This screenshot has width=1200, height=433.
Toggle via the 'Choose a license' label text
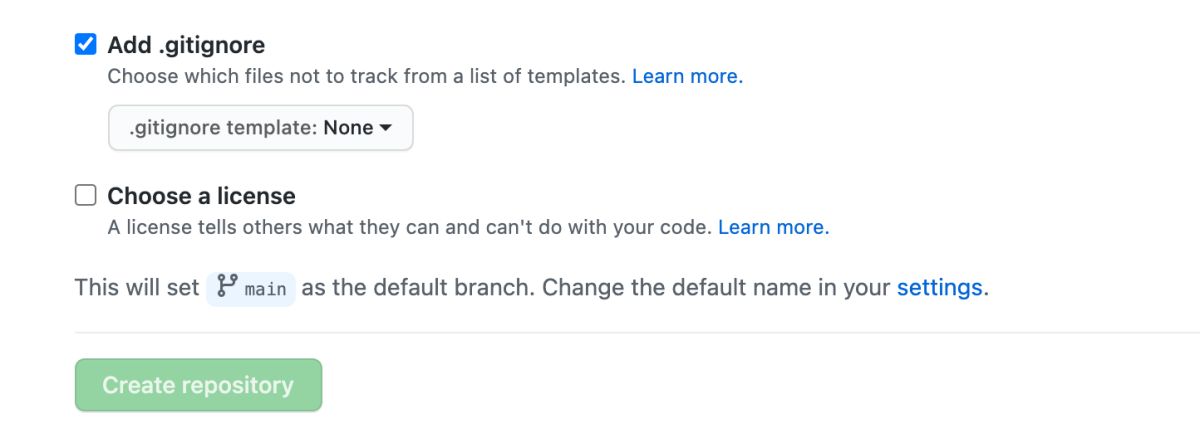(201, 196)
